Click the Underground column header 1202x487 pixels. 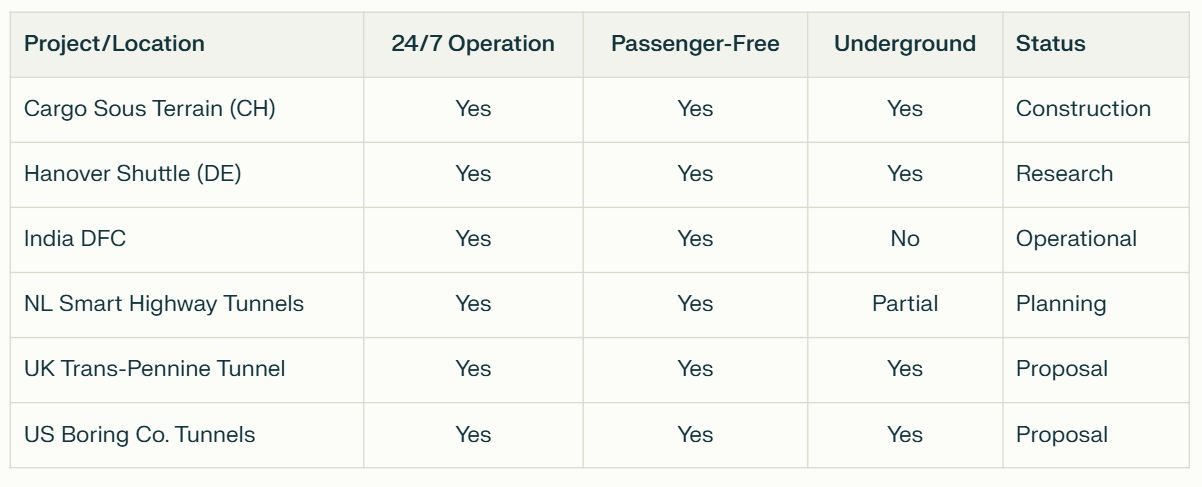905,44
